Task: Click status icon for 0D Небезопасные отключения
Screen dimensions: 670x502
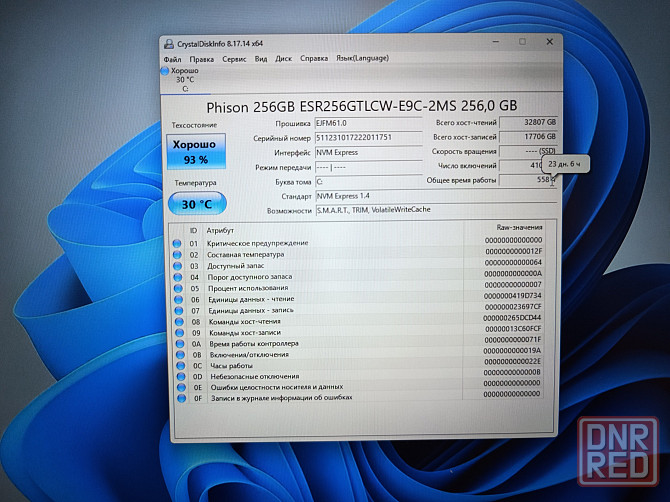Action: (x=181, y=377)
